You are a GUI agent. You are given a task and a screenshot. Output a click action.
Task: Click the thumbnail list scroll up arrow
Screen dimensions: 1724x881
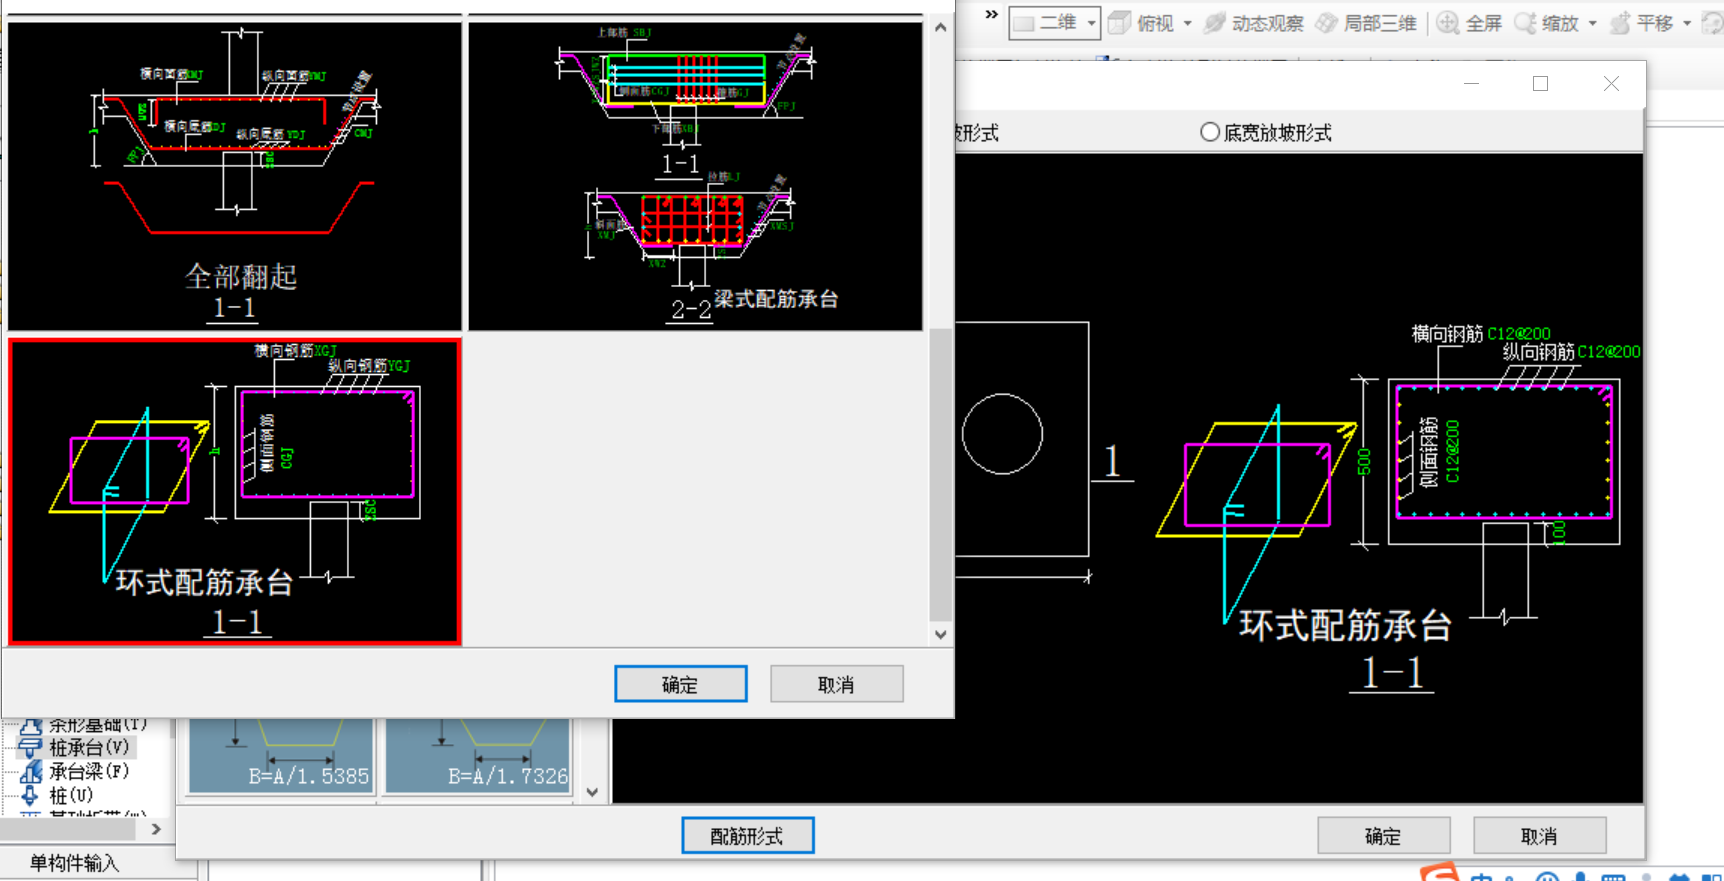click(941, 28)
